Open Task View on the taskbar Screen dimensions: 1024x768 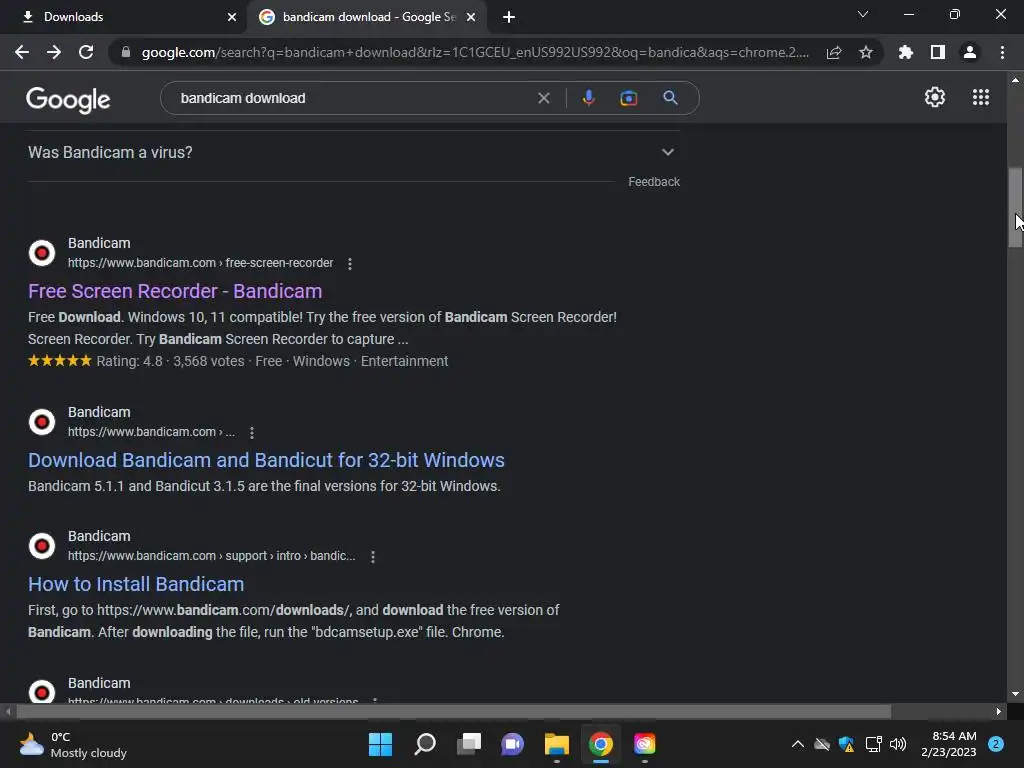[x=469, y=744]
